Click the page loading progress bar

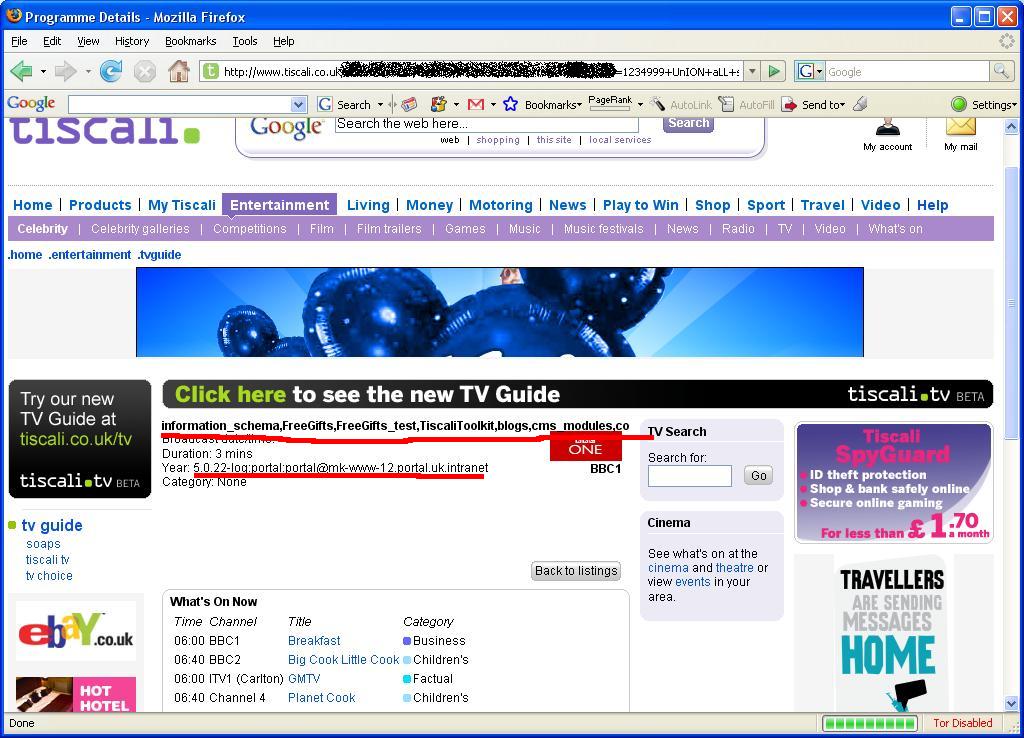(869, 723)
